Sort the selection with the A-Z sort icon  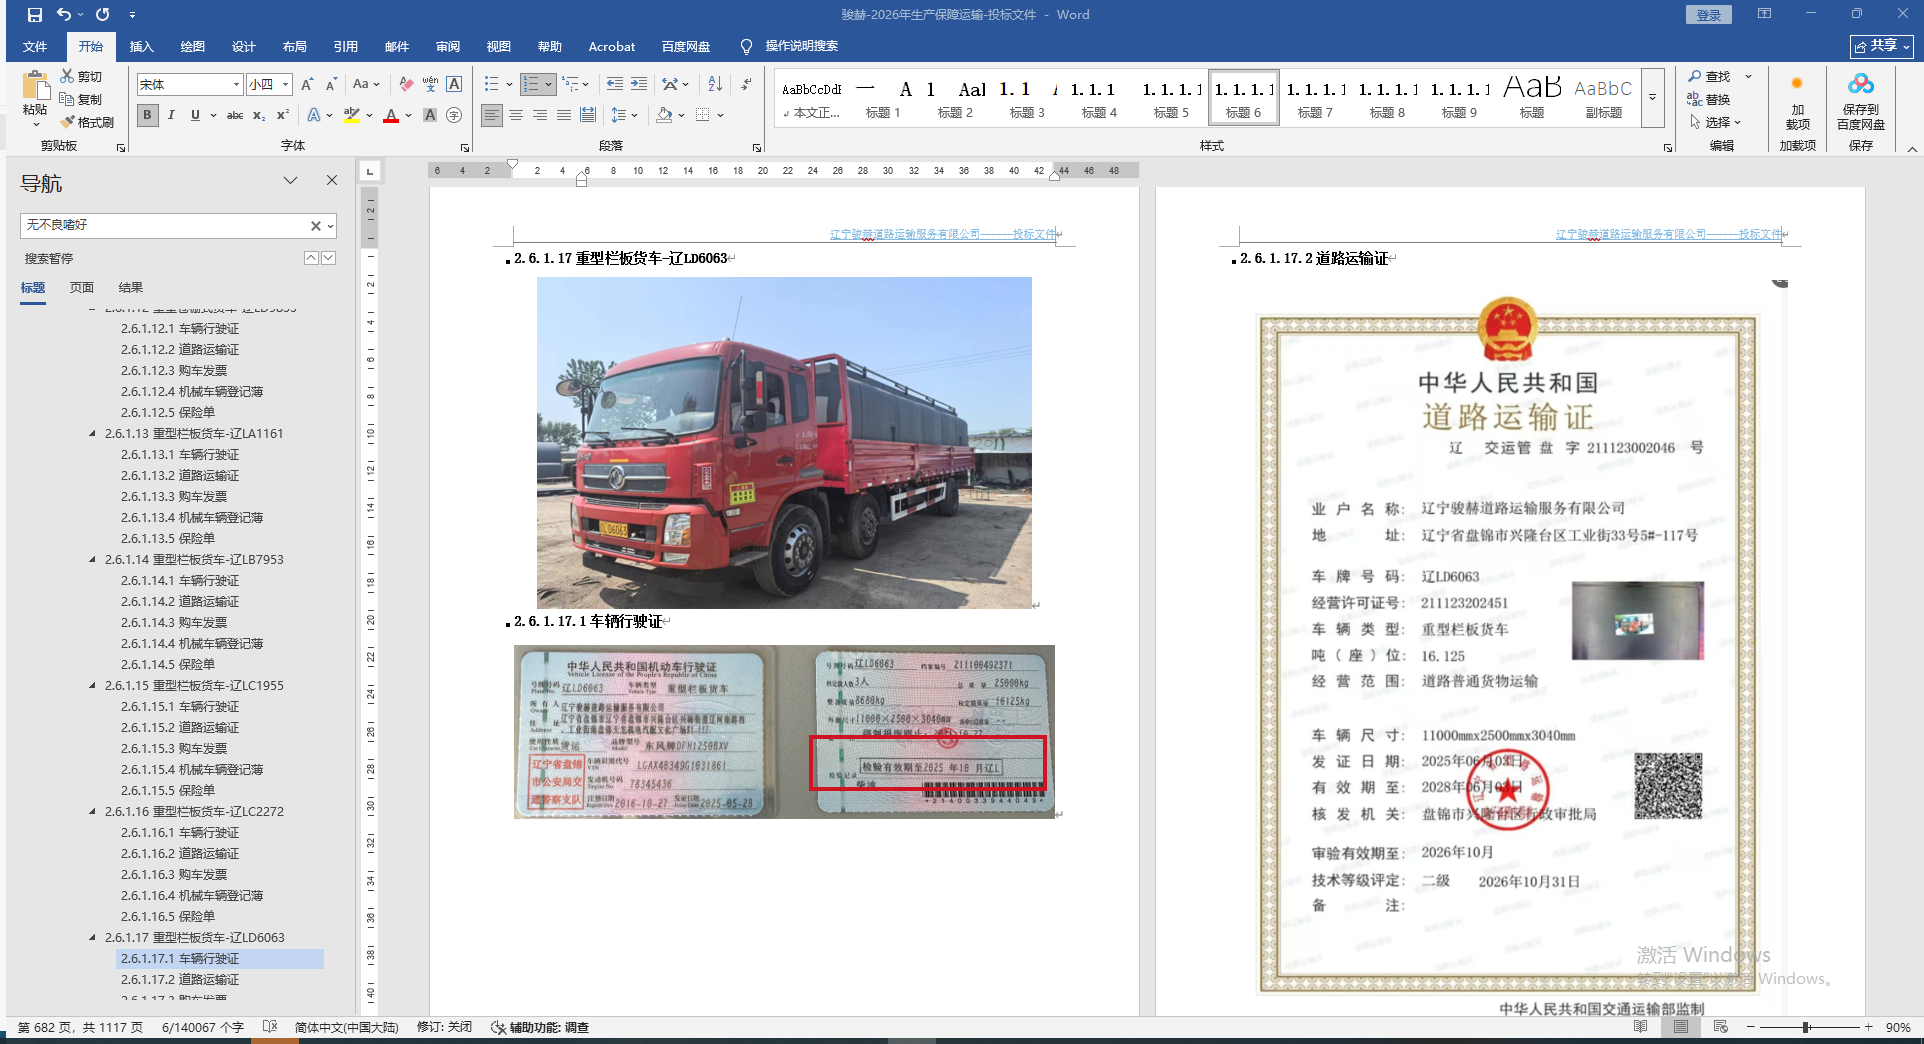coord(715,85)
